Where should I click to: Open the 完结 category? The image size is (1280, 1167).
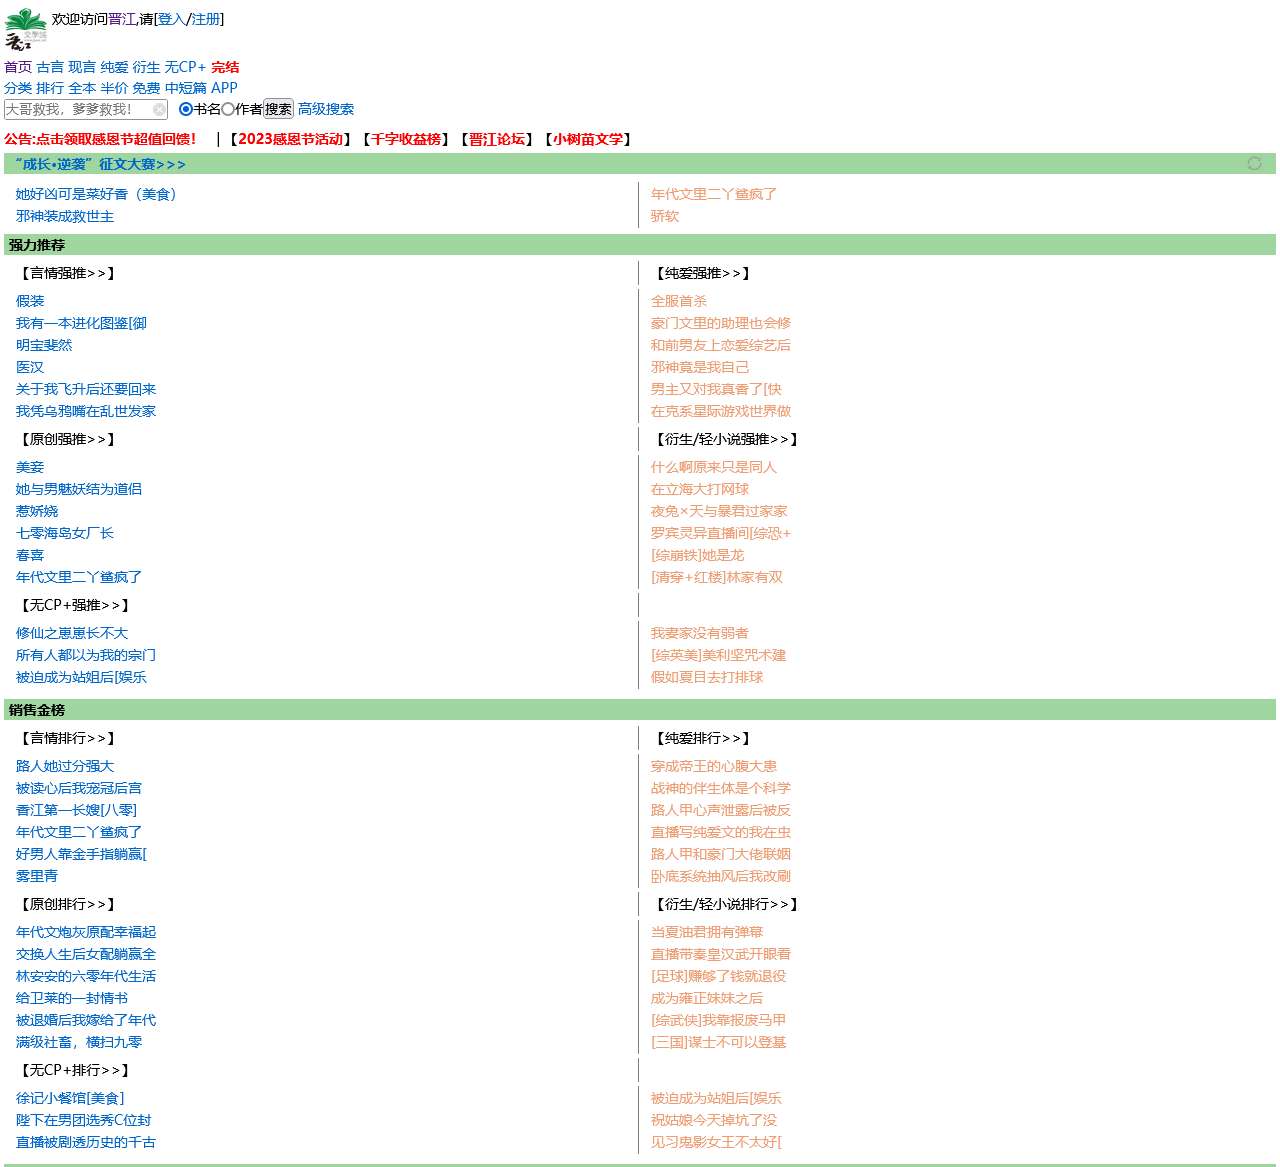pyautogui.click(x=225, y=67)
